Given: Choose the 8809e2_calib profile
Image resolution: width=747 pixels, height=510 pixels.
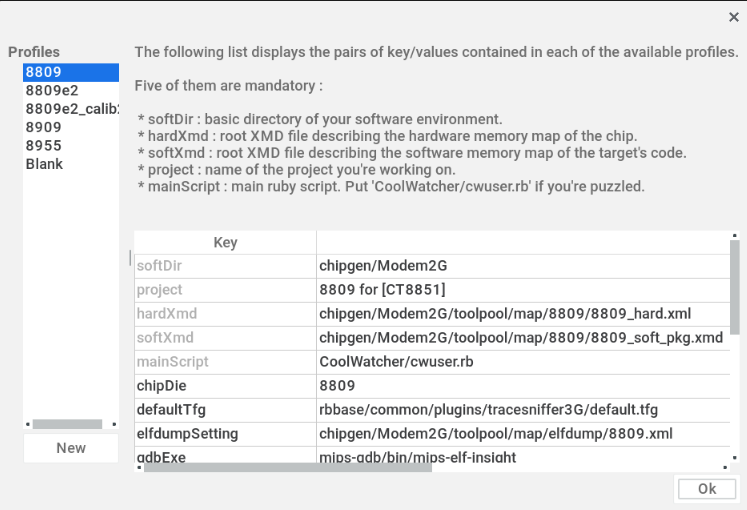Looking at the screenshot, I should (x=70, y=109).
